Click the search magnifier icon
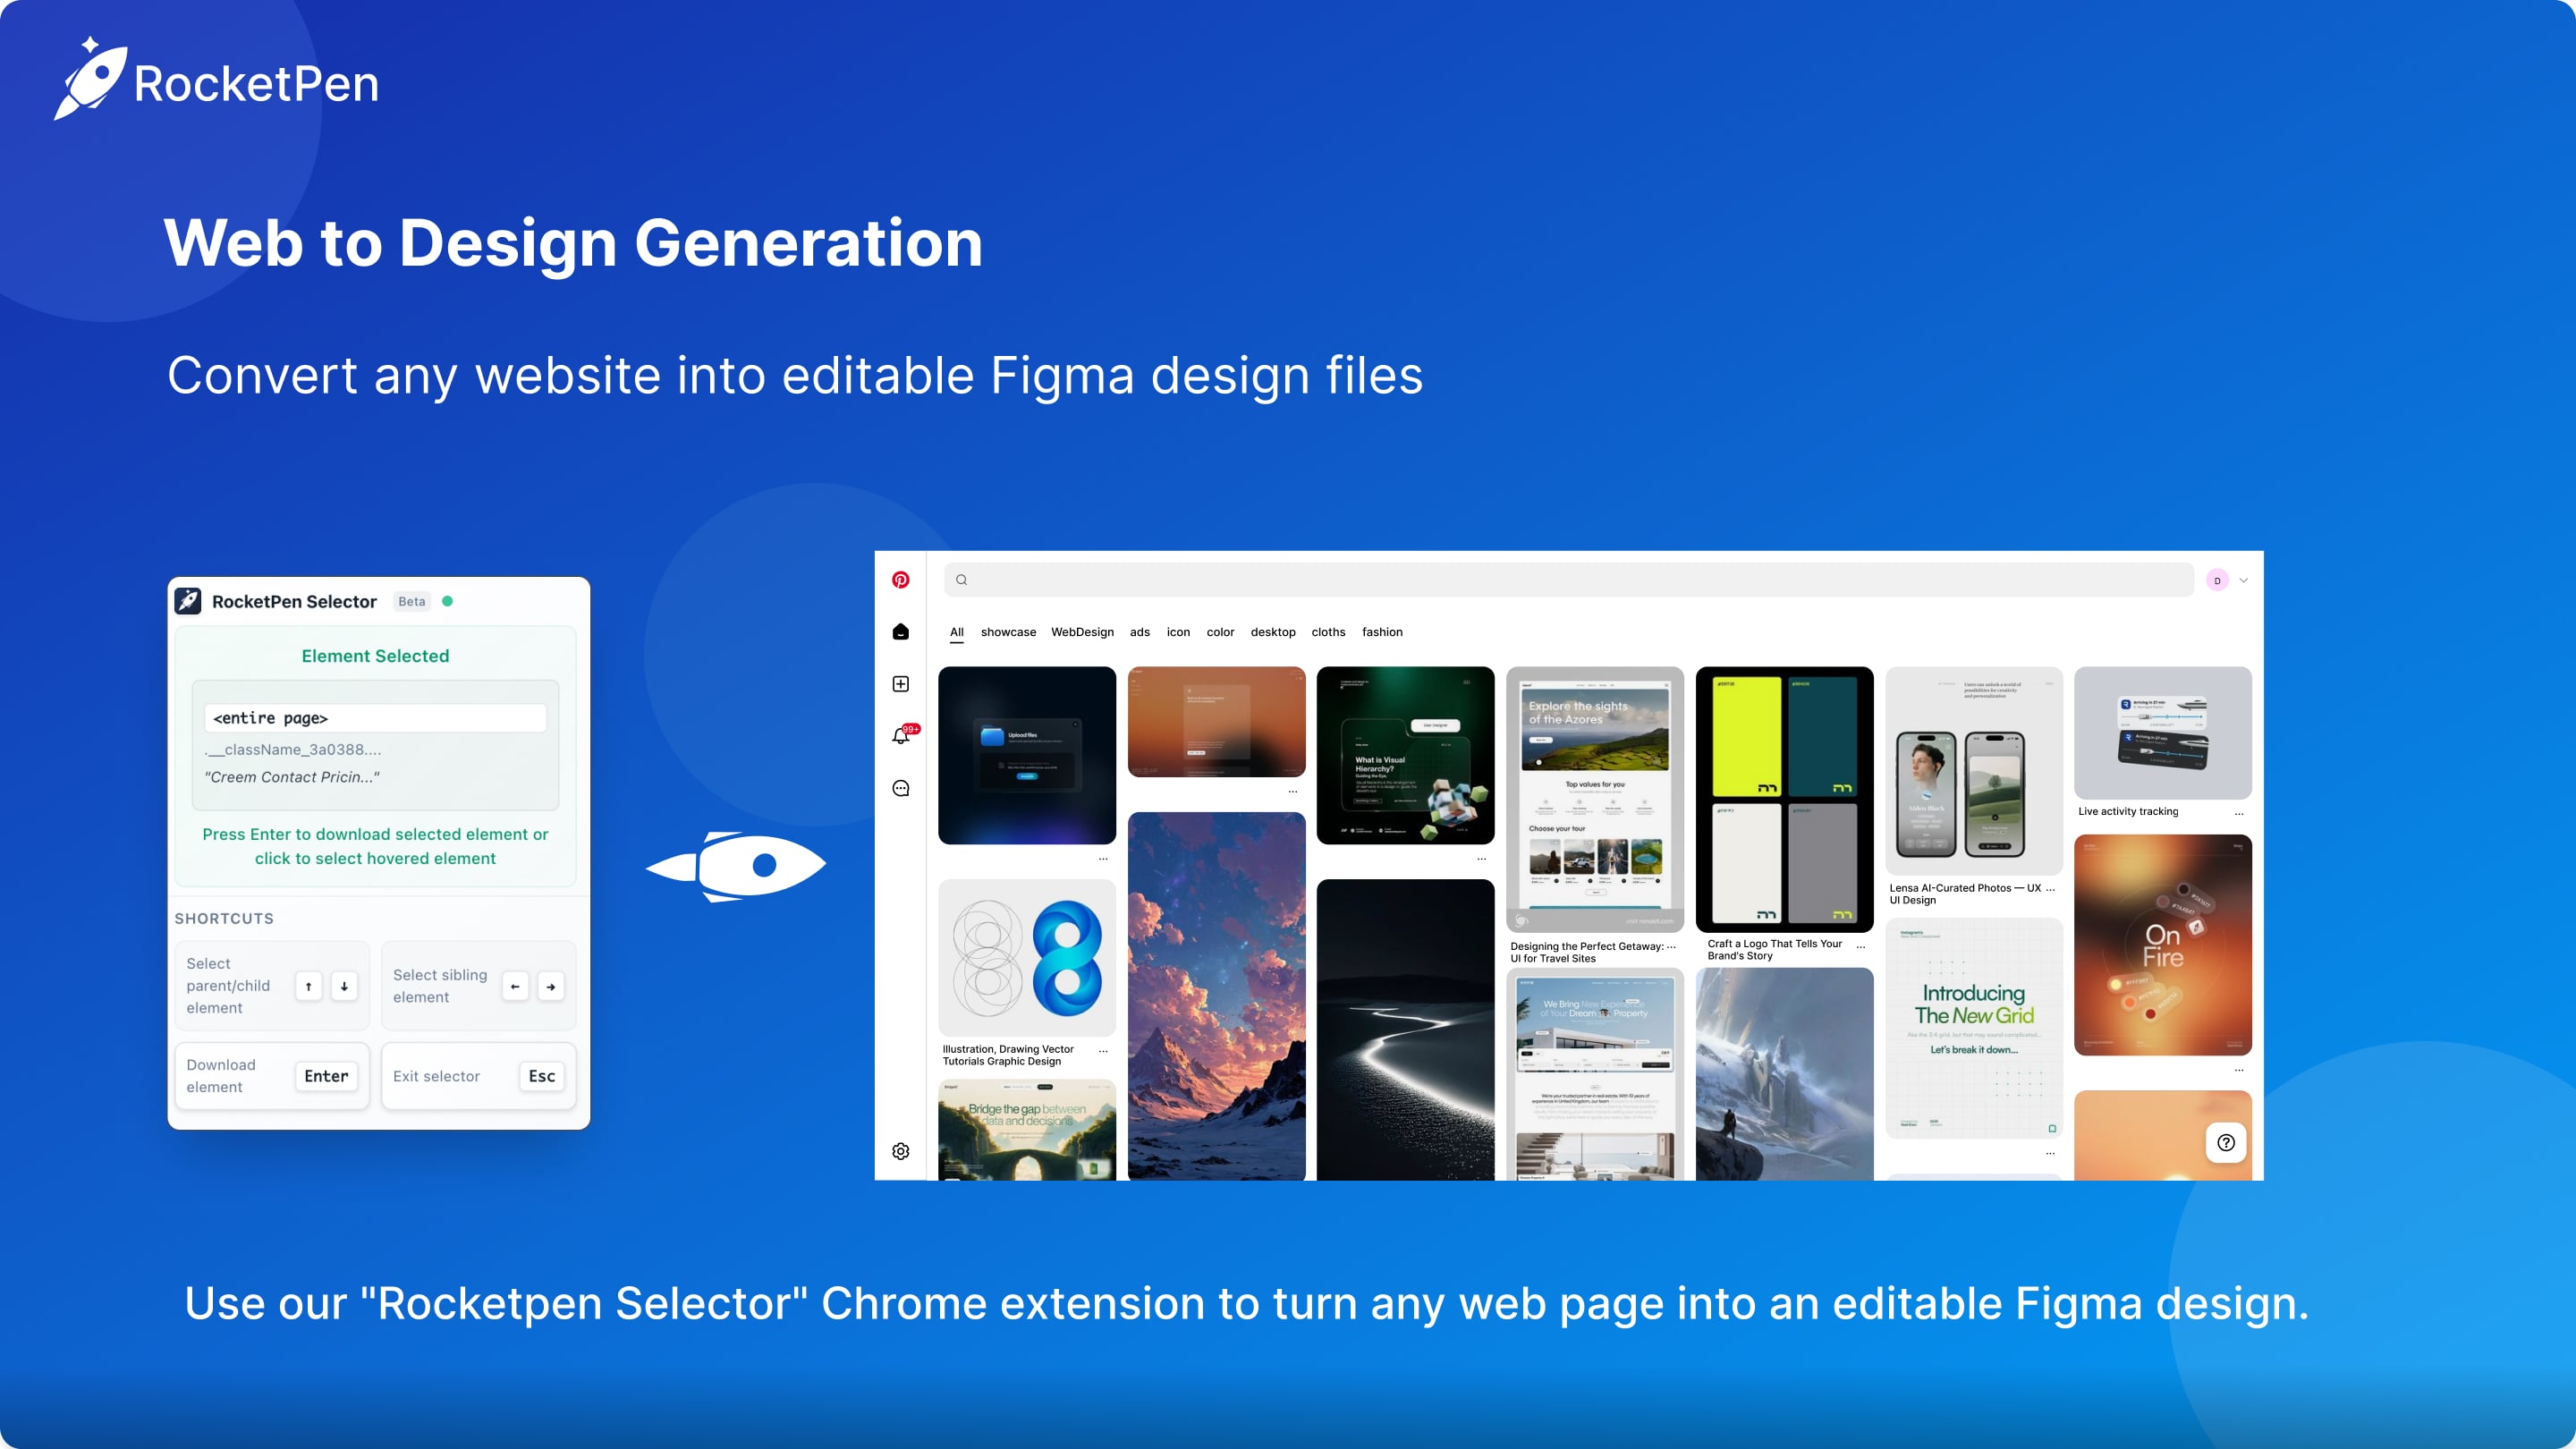The image size is (2576, 1449). [961, 580]
